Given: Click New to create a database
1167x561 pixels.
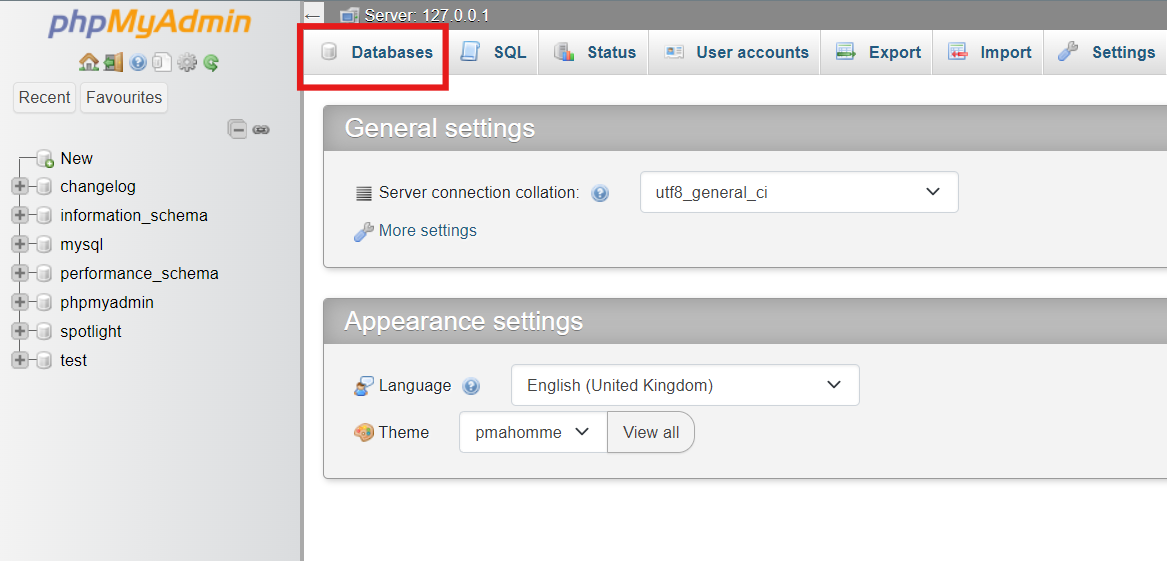Looking at the screenshot, I should point(77,158).
